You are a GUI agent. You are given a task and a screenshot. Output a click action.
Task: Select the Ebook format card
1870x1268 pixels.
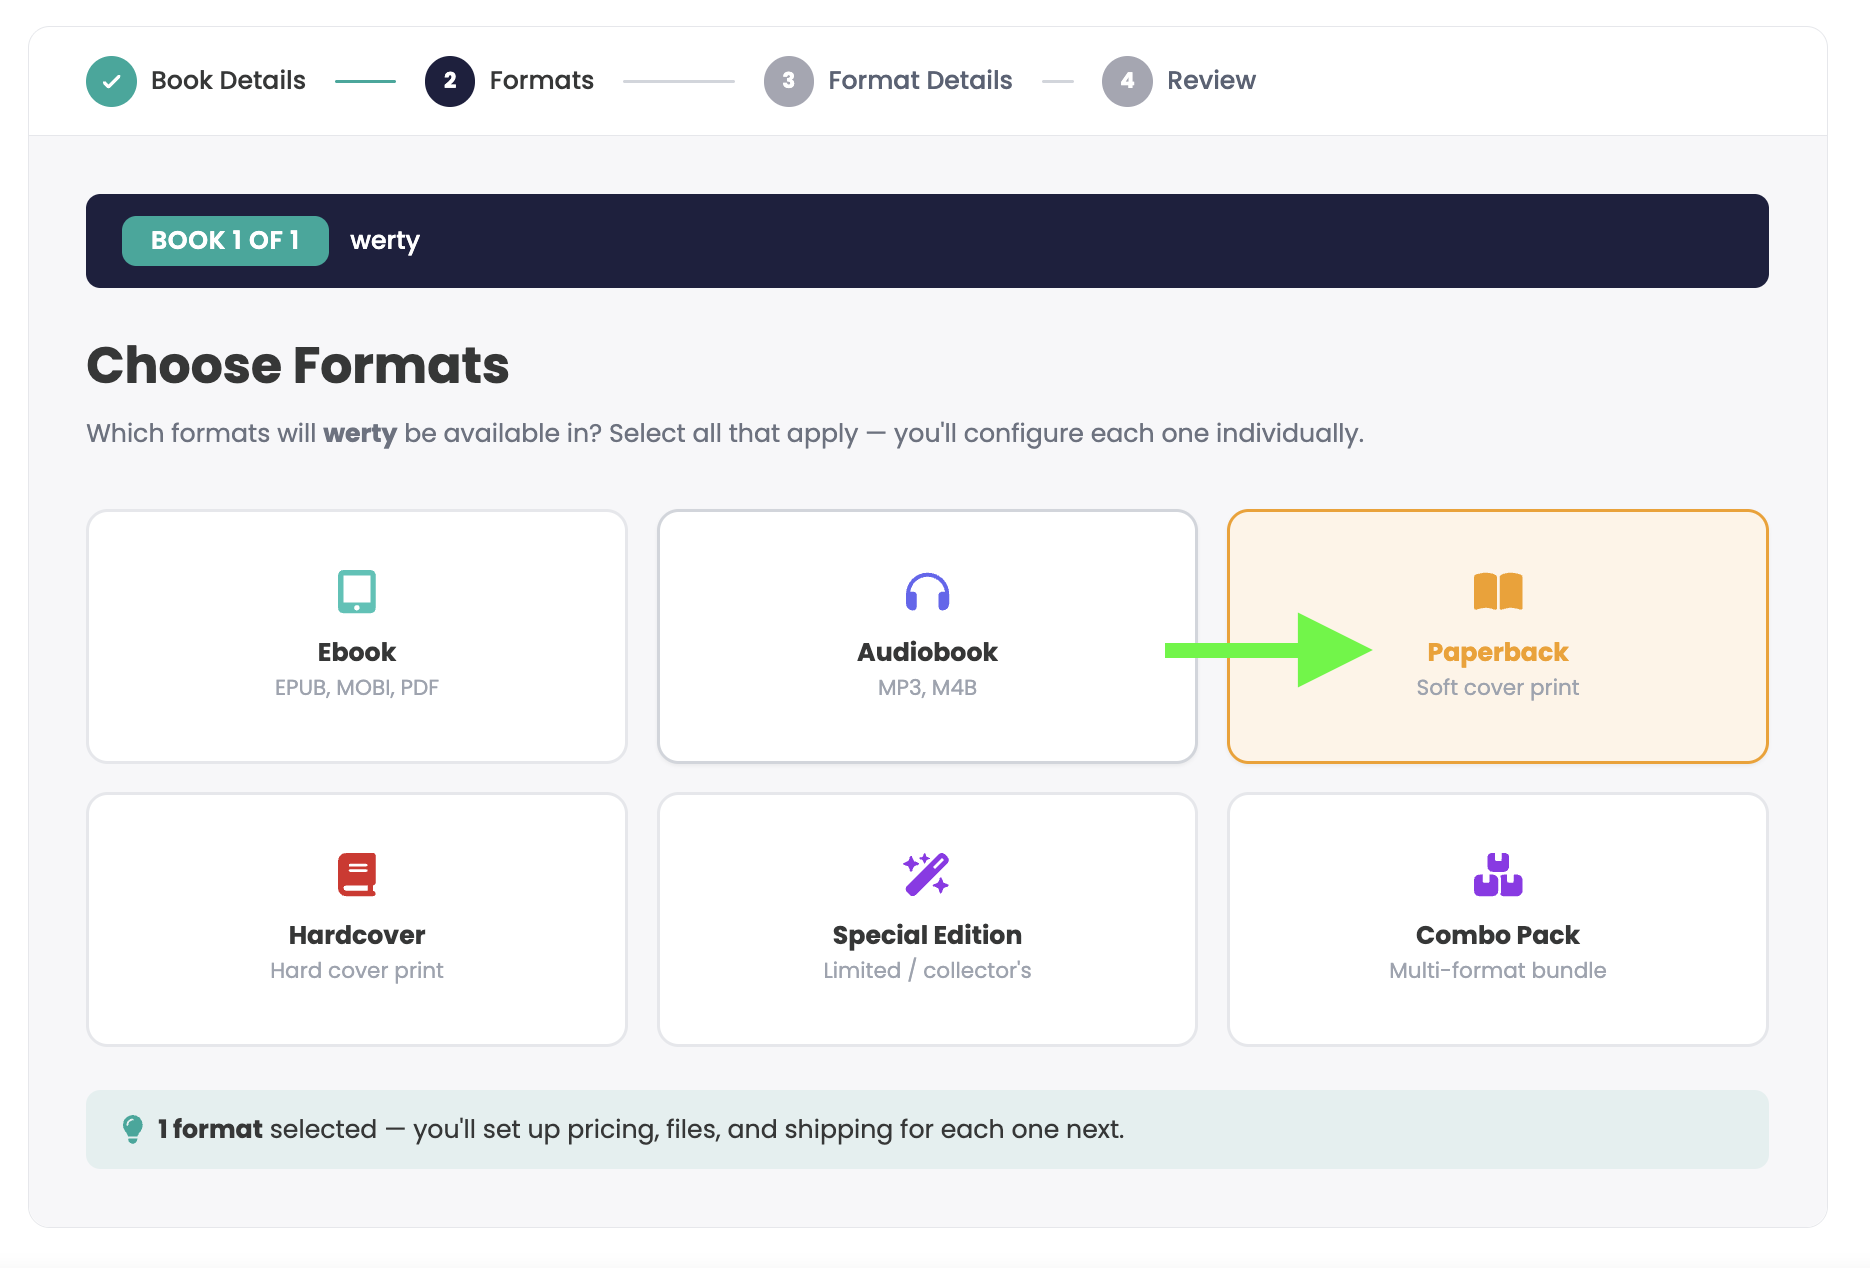pos(357,636)
